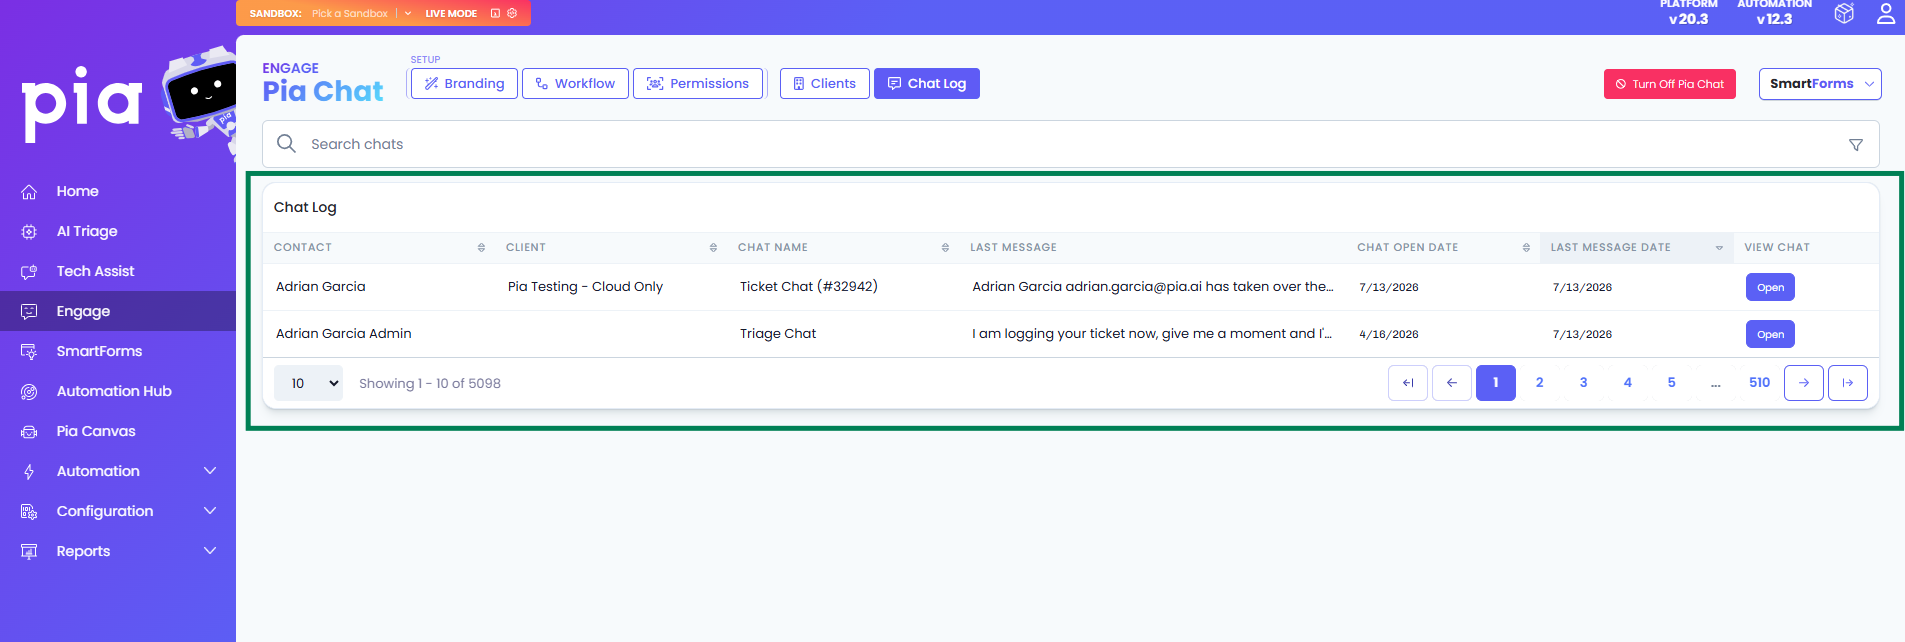Screen dimensions: 1905x642
Task: Open AI Triage in sidebar
Action: (87, 231)
